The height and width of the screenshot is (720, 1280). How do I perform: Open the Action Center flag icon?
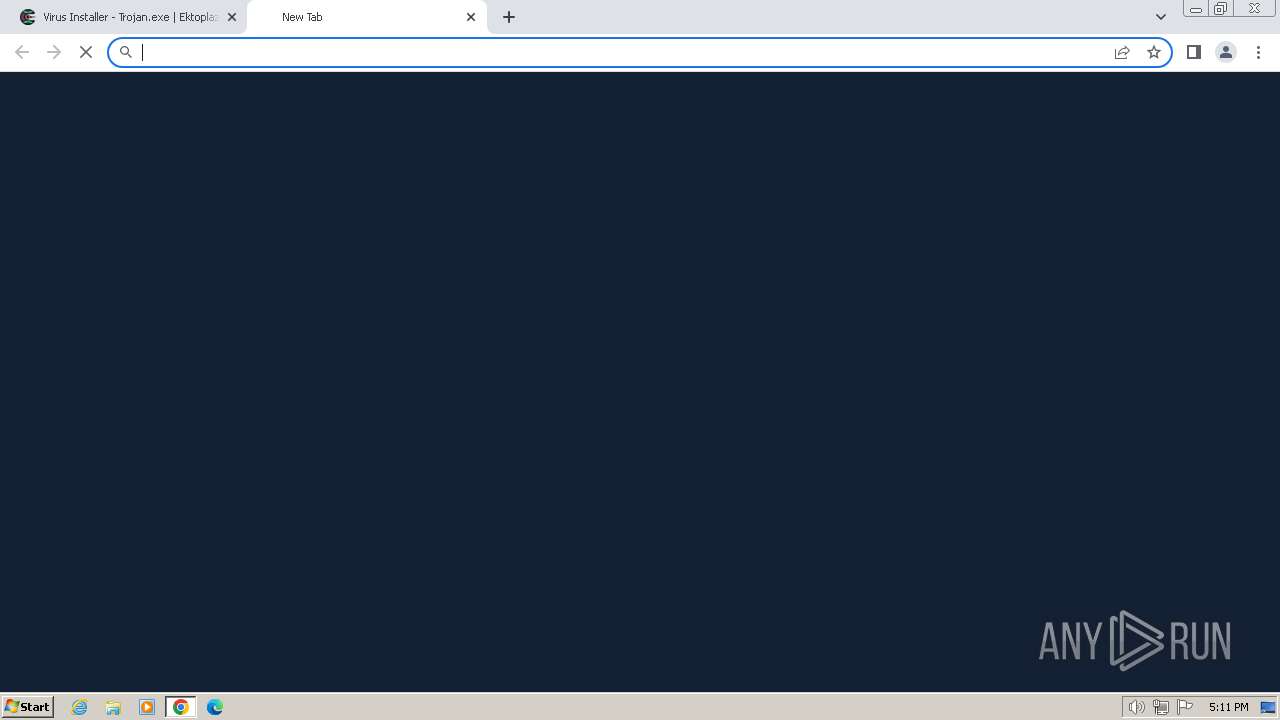(1185, 707)
